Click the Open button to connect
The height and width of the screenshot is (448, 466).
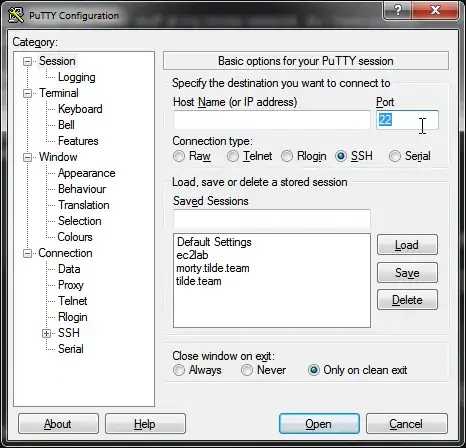[x=319, y=424]
